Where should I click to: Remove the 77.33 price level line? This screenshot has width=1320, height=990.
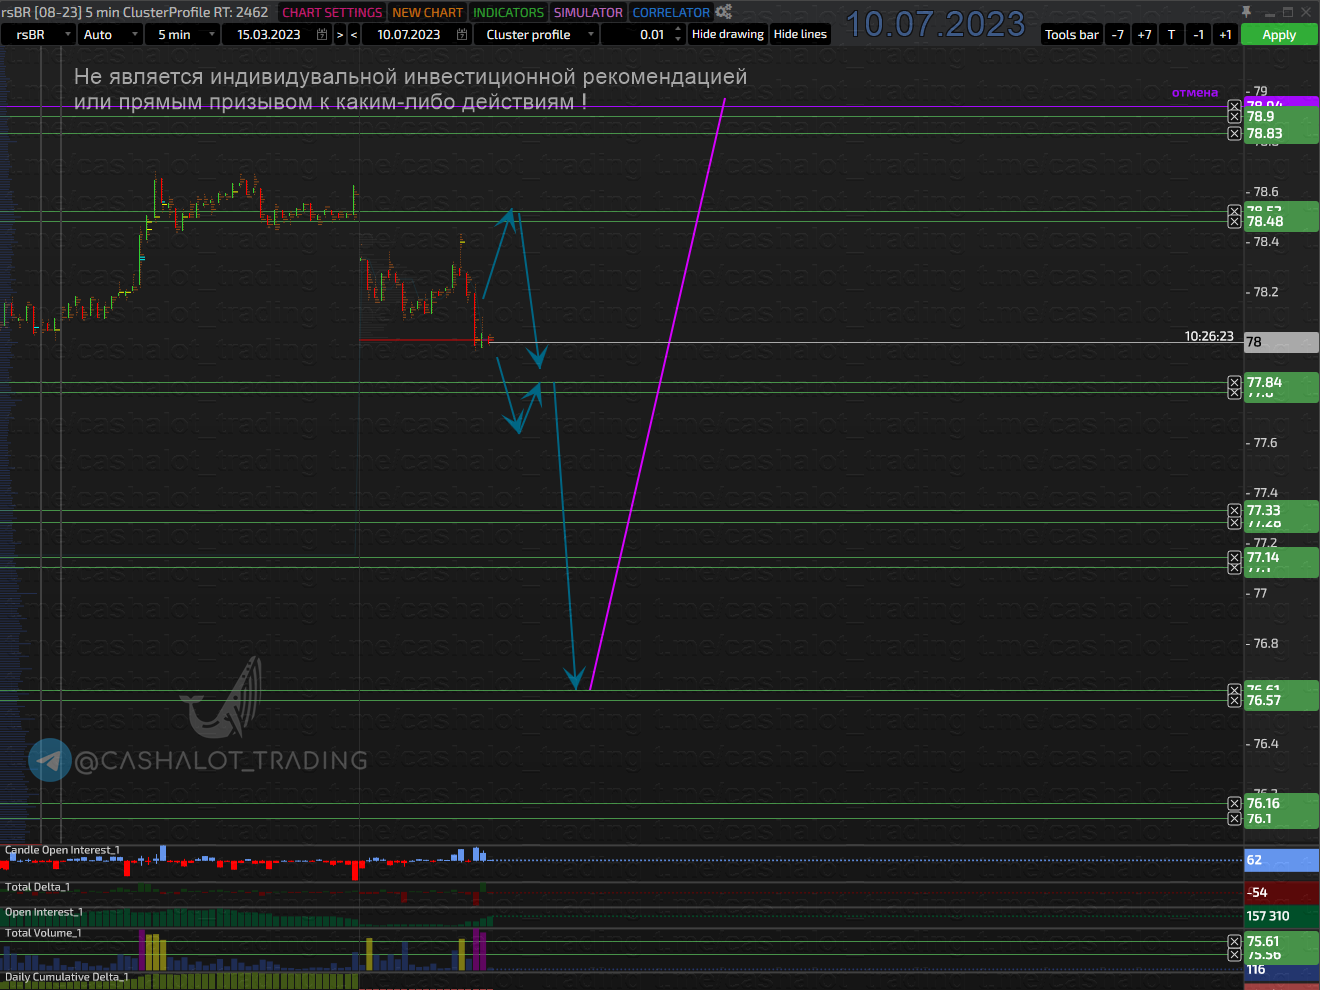pyautogui.click(x=1235, y=511)
